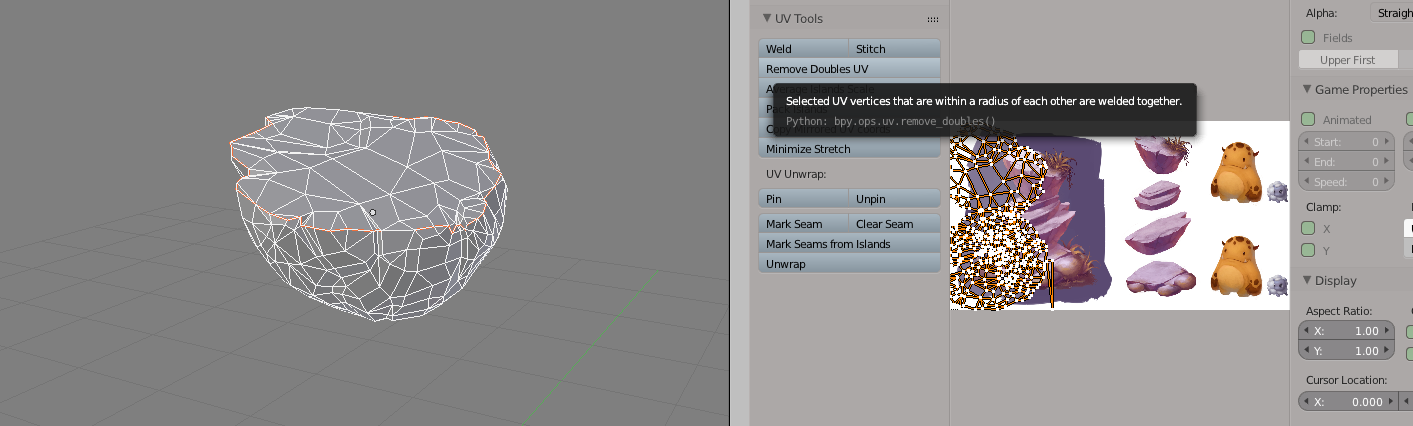The height and width of the screenshot is (426, 1413).
Task: Open the Alpha mode dropdown
Action: coord(1390,13)
